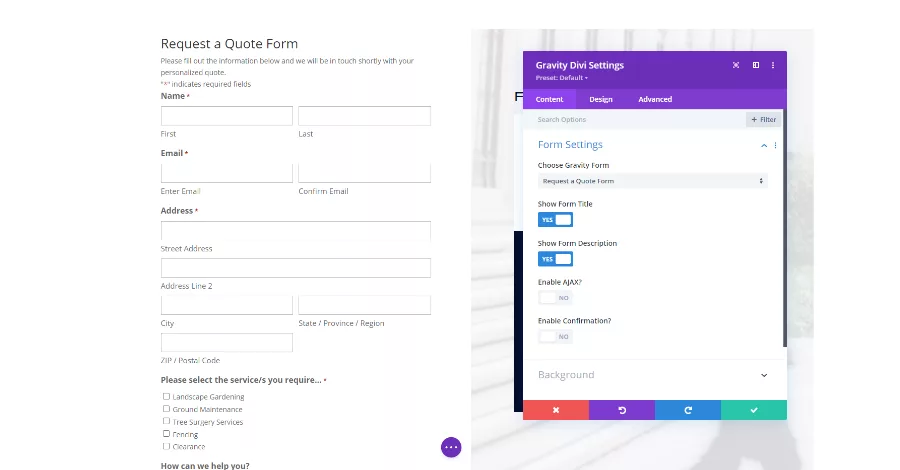Click Confirm Email input field
The width and height of the screenshot is (900, 470).
pos(364,173)
